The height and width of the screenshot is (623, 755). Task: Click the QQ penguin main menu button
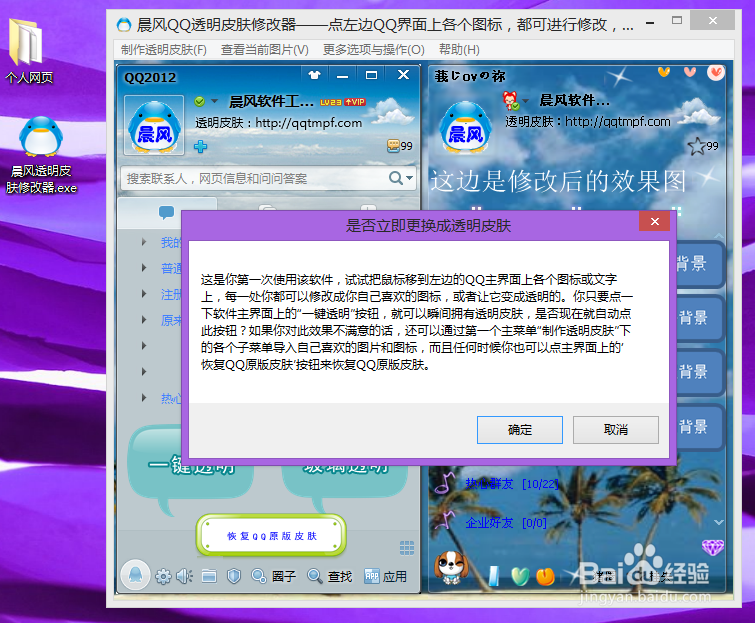pos(135,575)
